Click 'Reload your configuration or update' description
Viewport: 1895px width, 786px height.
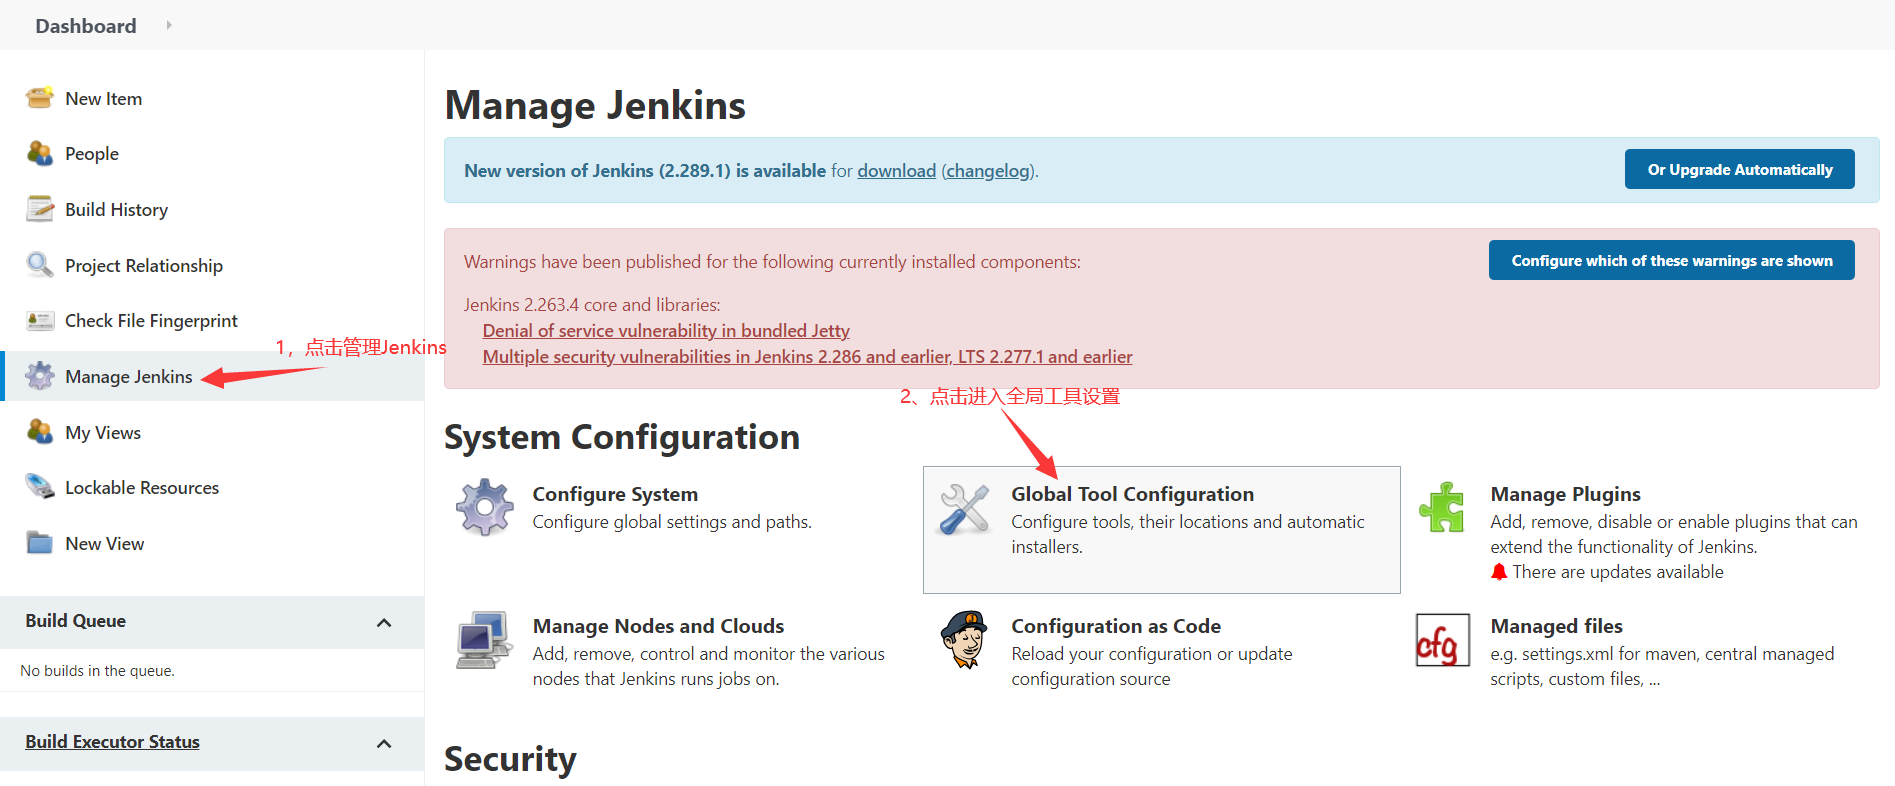pyautogui.click(x=1152, y=654)
